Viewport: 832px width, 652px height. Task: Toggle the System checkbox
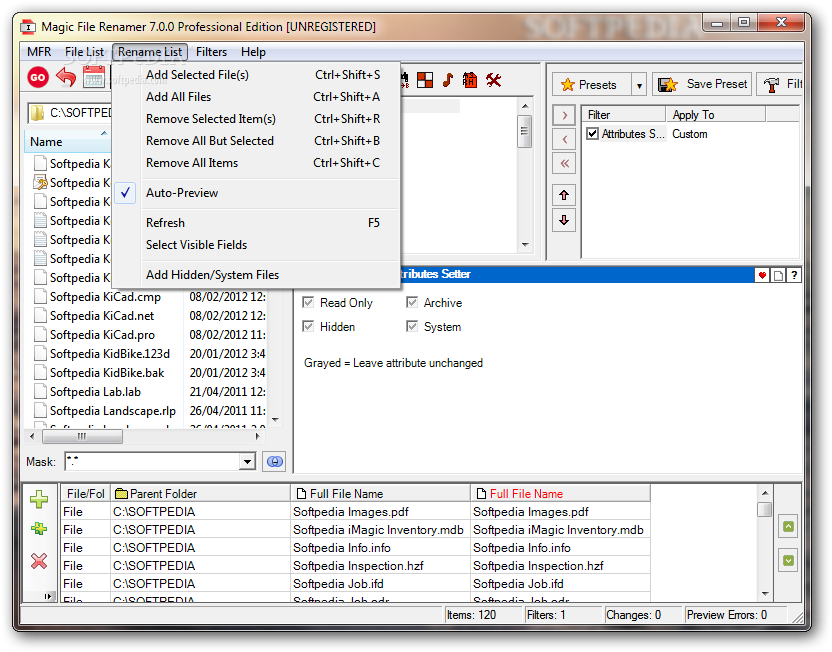pyautogui.click(x=412, y=326)
